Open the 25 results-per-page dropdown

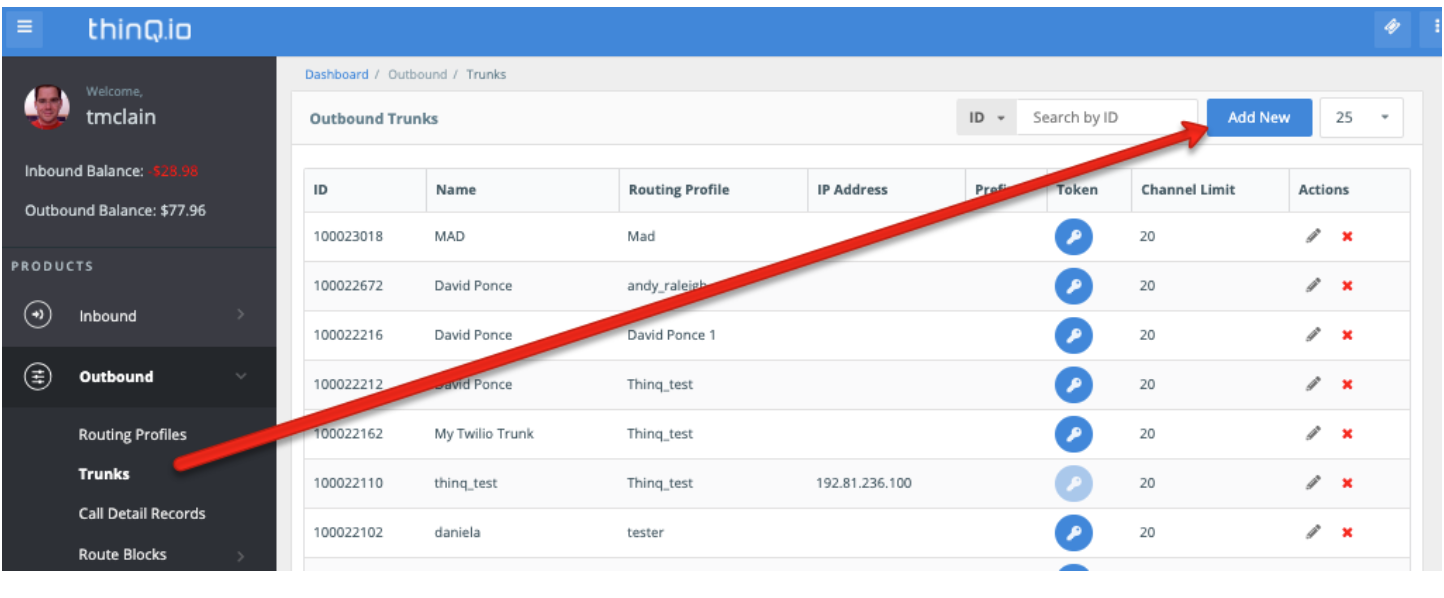tap(1362, 117)
